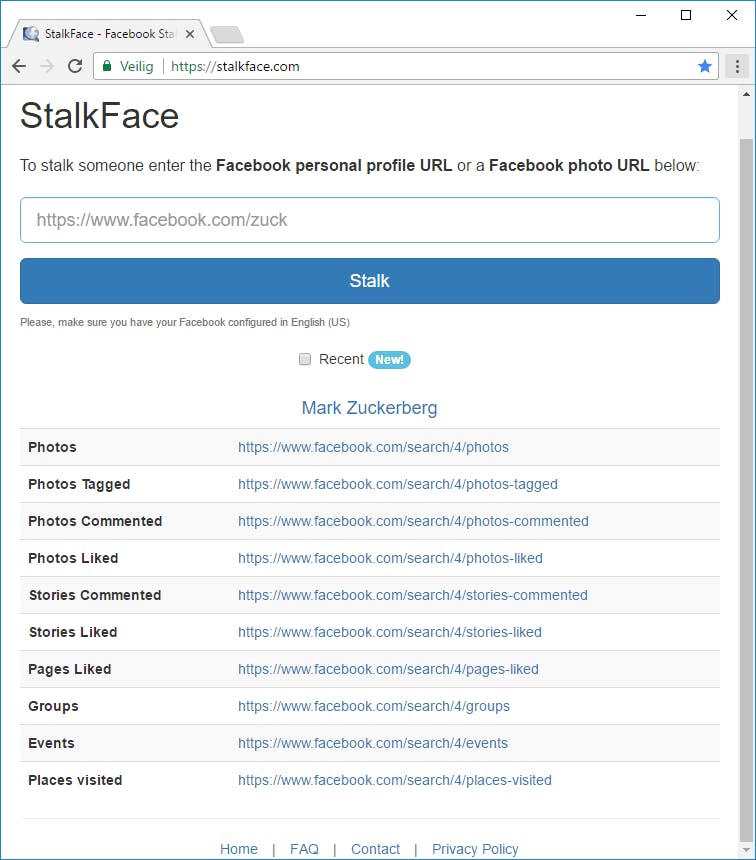The image size is (756, 860).
Task: Select the StalkFace tab
Action: pyautogui.click(x=105, y=34)
